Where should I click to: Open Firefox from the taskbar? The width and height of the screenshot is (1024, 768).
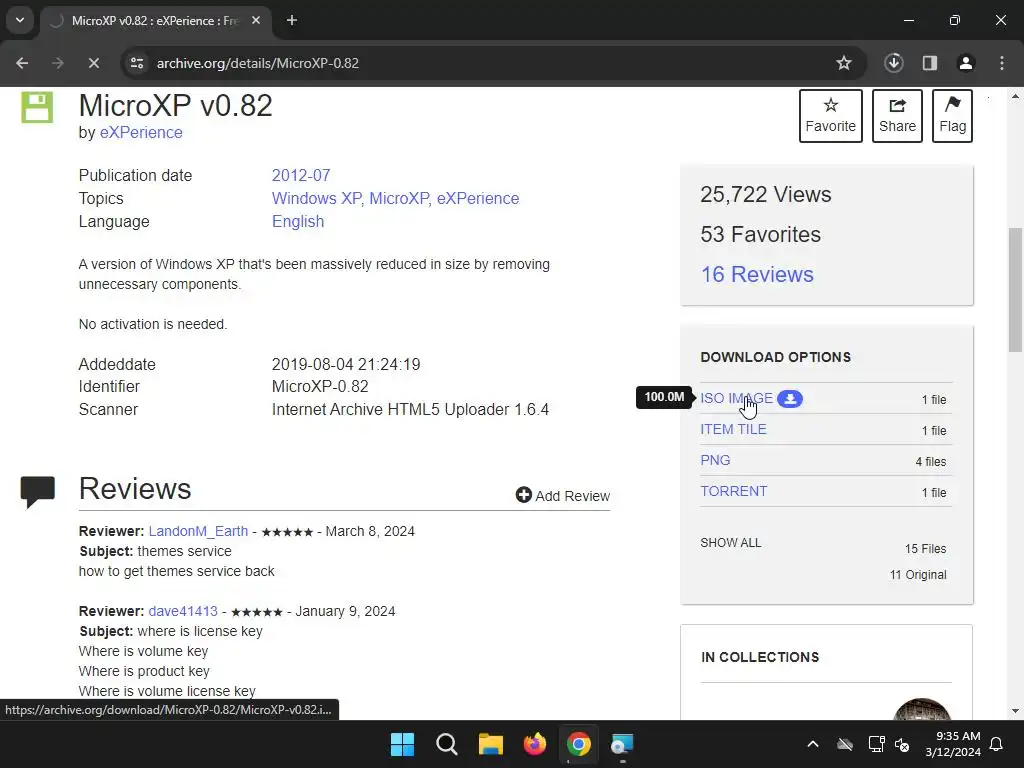[535, 744]
